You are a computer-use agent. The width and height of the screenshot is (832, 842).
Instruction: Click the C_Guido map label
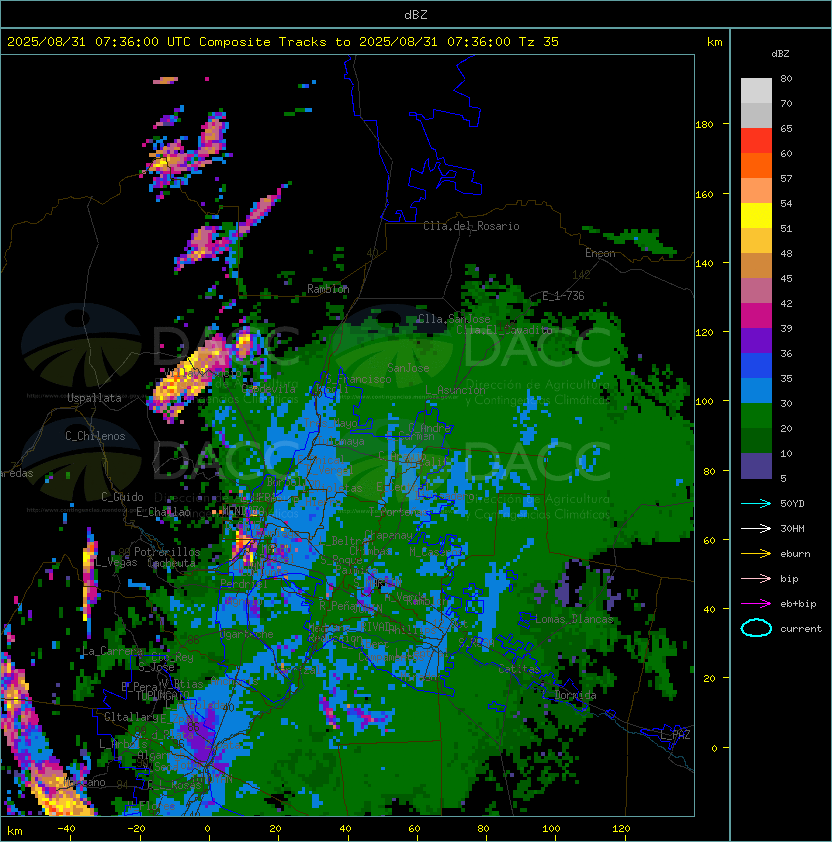tap(122, 497)
